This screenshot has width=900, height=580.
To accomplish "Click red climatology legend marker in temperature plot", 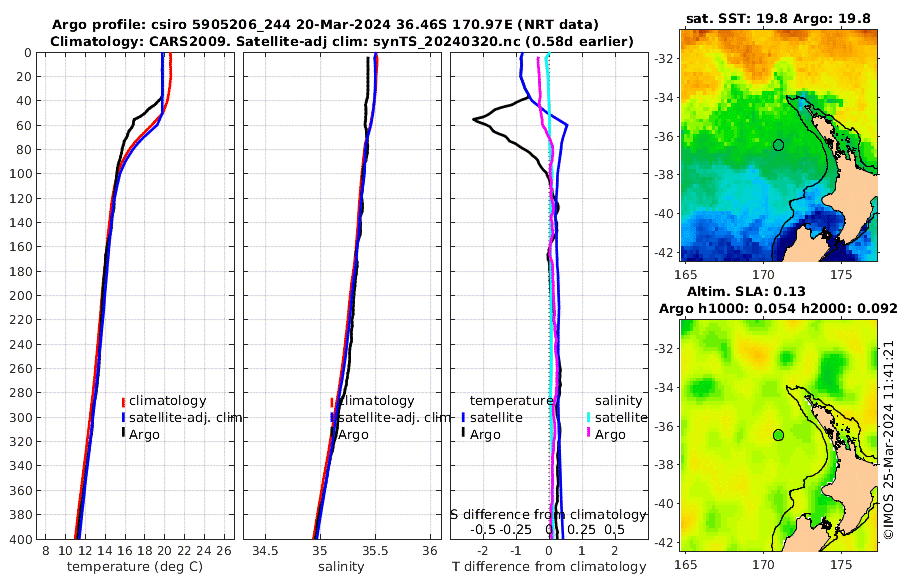I will pyautogui.click(x=123, y=401).
